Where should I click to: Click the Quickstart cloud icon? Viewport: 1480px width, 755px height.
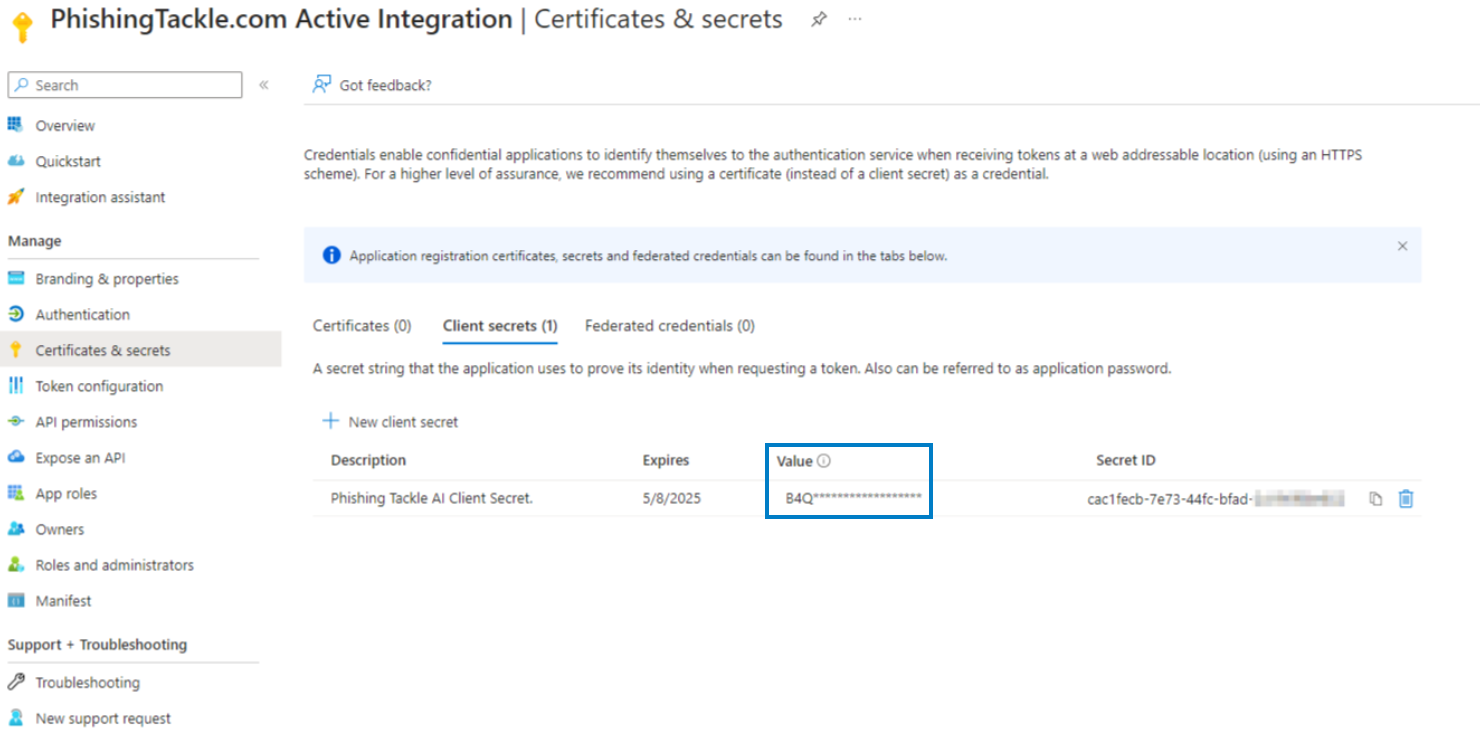(15, 161)
